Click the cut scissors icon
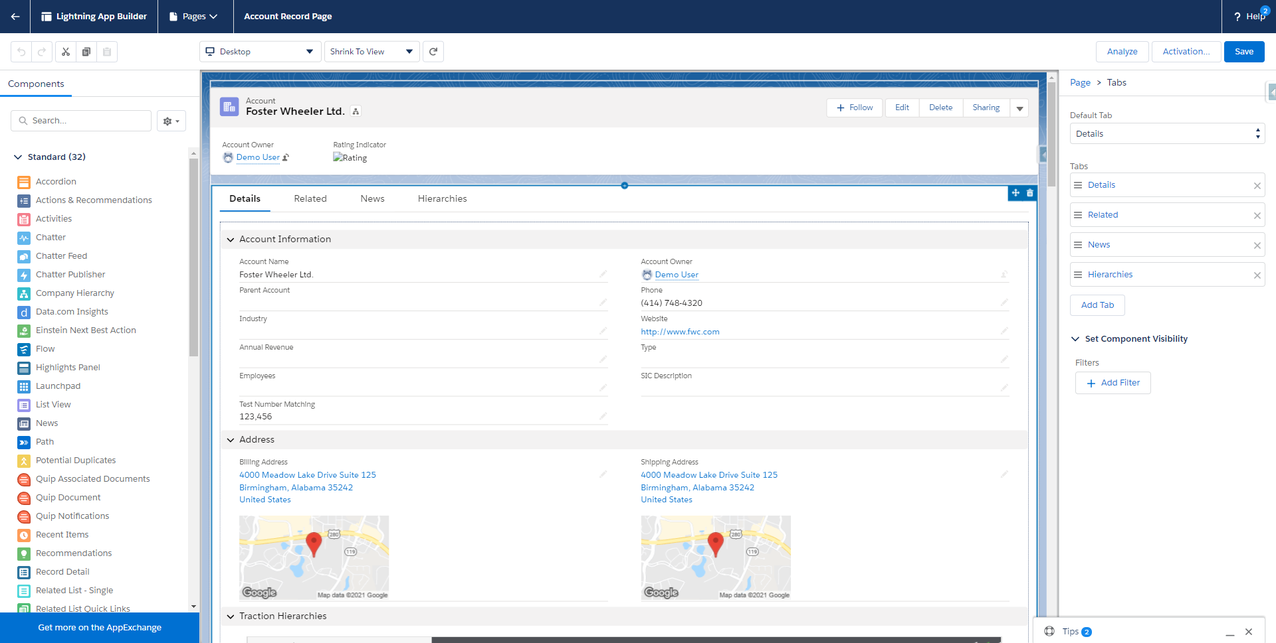 pos(65,51)
